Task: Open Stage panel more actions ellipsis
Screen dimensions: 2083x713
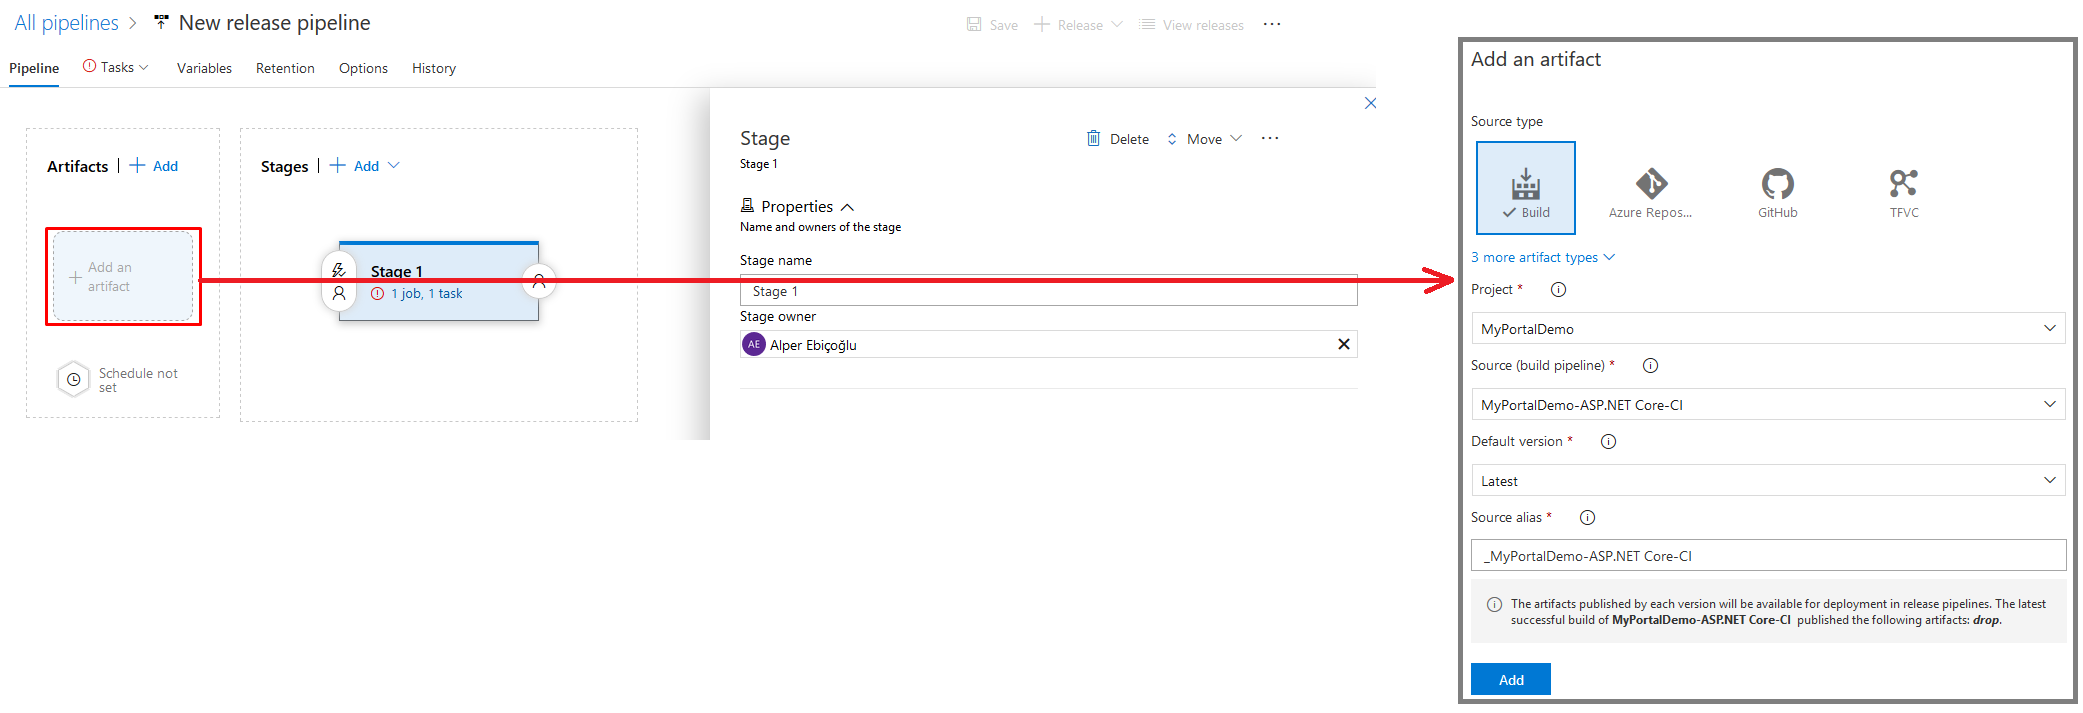Action: click(x=1270, y=139)
